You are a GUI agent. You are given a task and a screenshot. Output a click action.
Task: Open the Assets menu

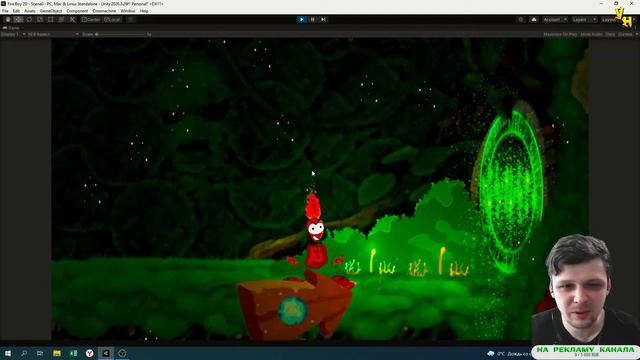[30, 11]
